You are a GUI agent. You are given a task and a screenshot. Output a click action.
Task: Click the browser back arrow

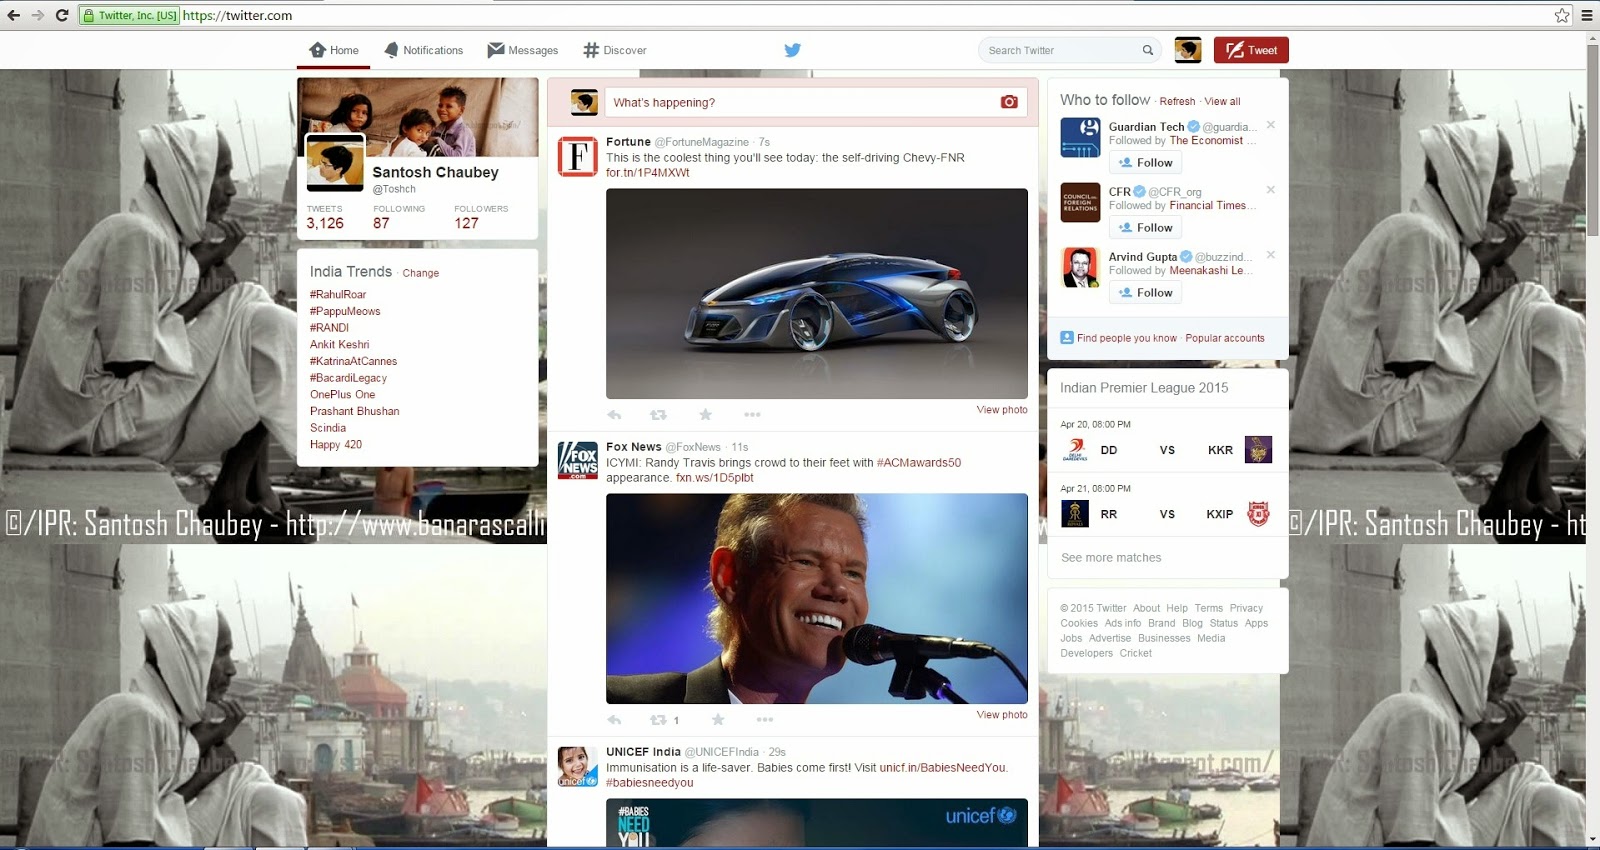point(14,15)
